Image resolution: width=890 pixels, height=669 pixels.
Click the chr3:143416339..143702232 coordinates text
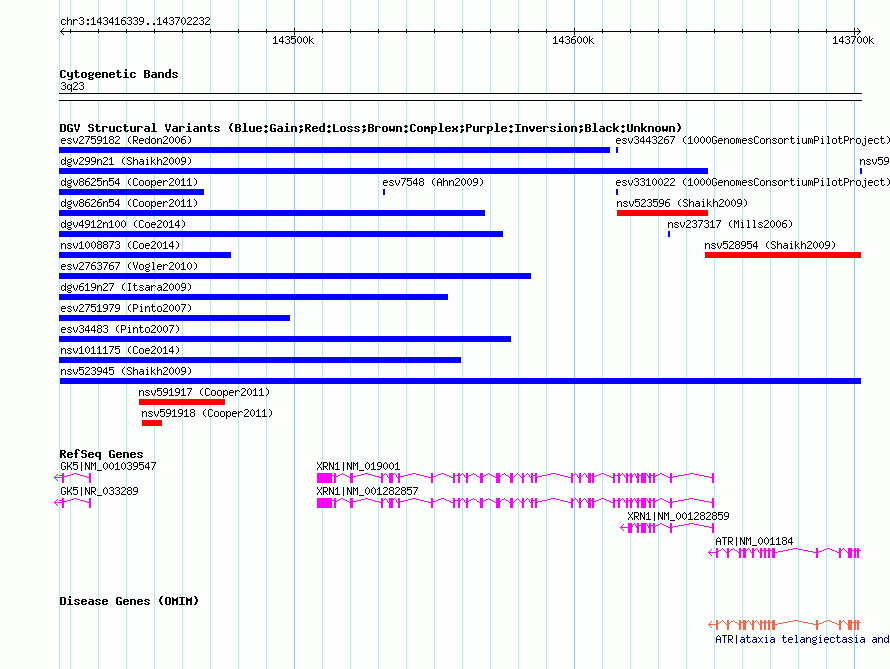click(x=135, y=22)
